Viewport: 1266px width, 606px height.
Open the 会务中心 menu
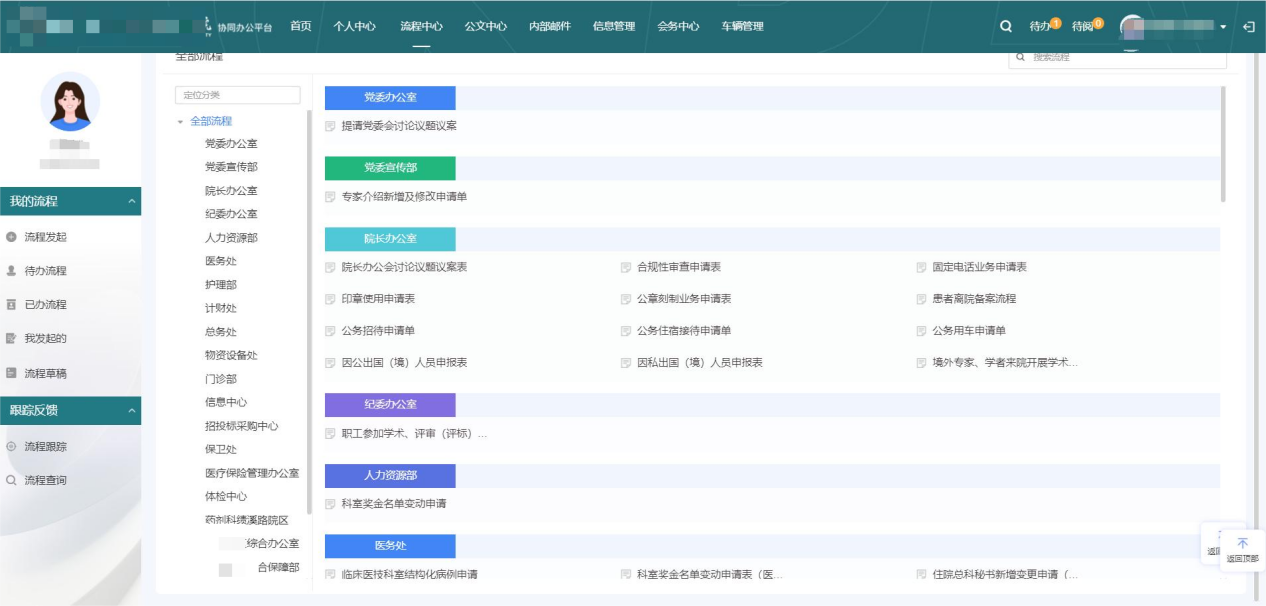tap(678, 27)
